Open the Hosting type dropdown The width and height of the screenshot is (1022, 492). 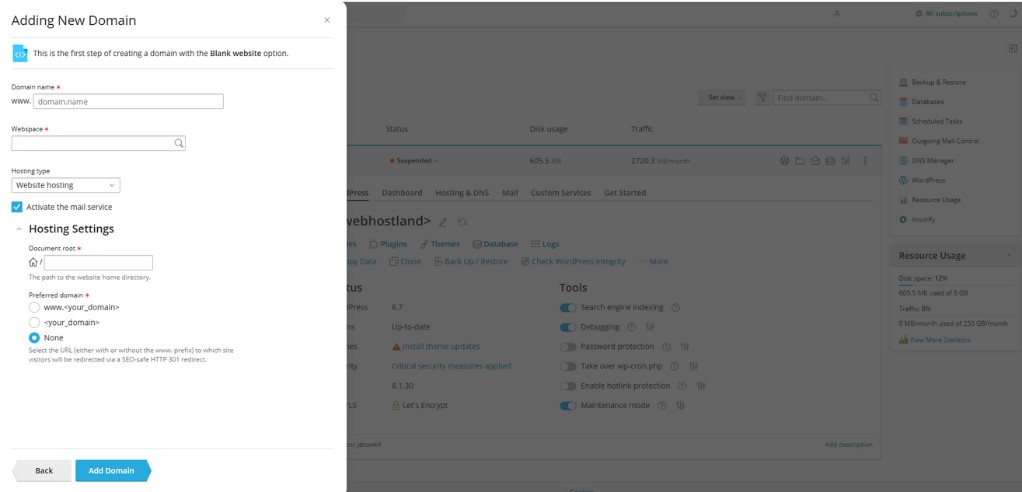point(66,185)
